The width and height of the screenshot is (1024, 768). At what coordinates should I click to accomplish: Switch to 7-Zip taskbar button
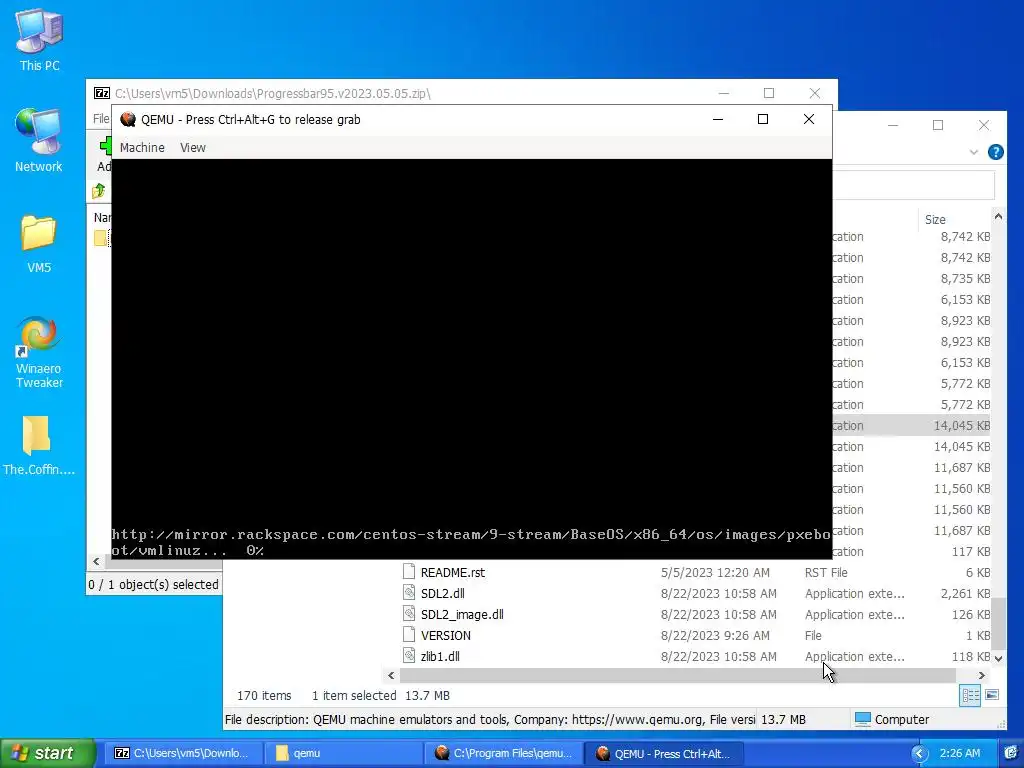[184, 754]
